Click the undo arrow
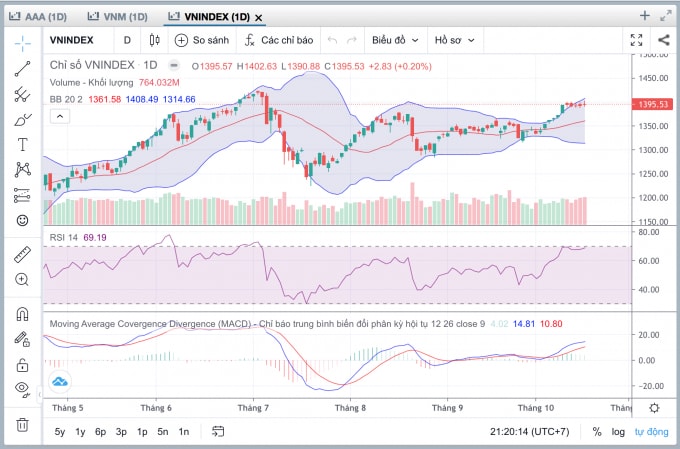This screenshot has width=680, height=449. click(333, 40)
